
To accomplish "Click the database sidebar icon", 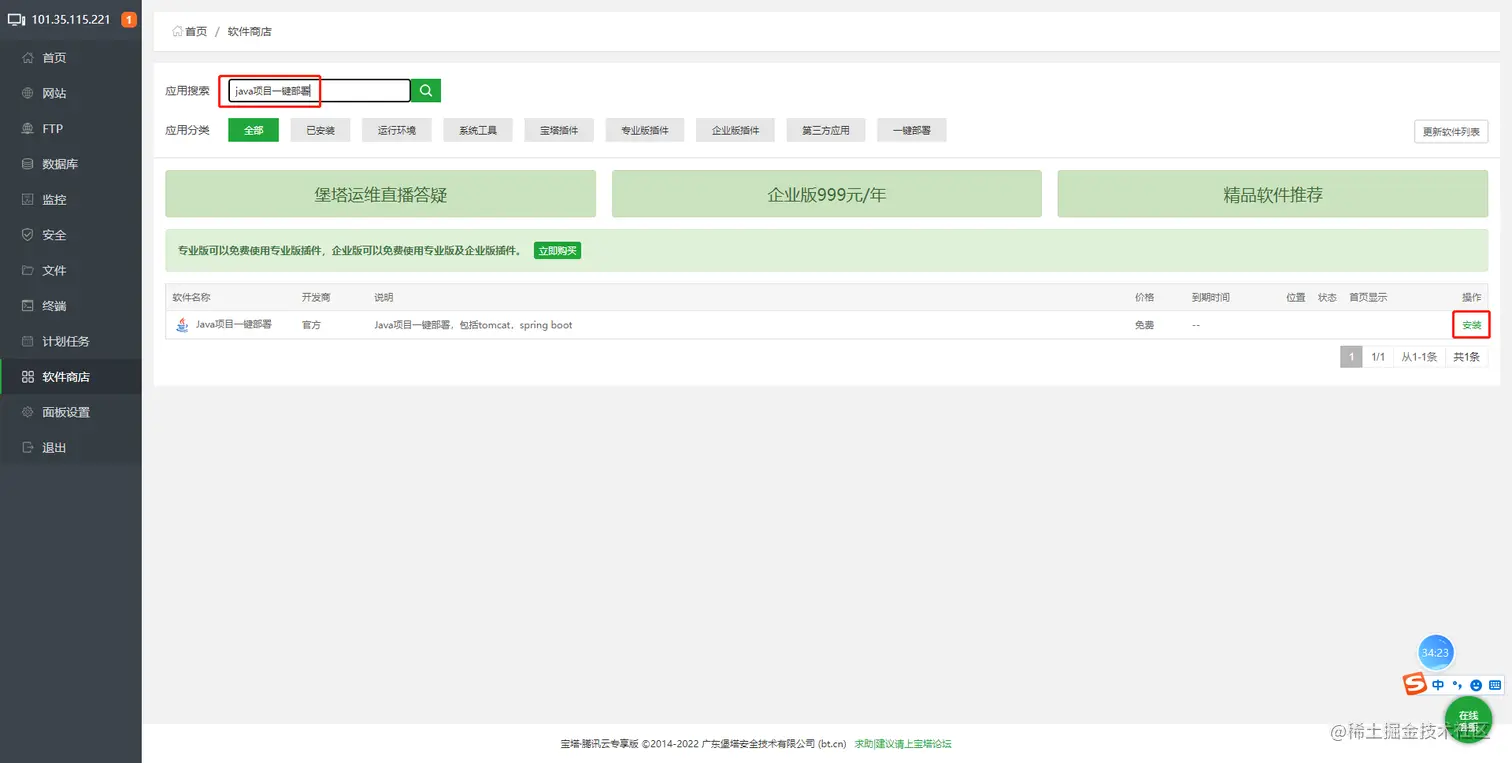I will [28, 164].
